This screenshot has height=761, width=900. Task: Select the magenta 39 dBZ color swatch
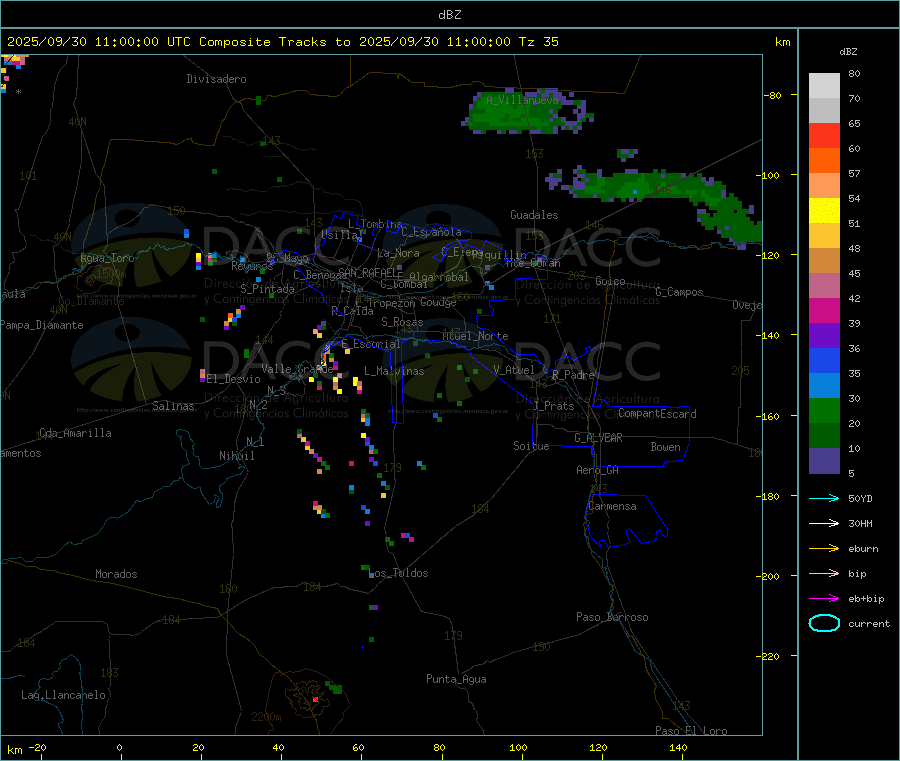824,310
